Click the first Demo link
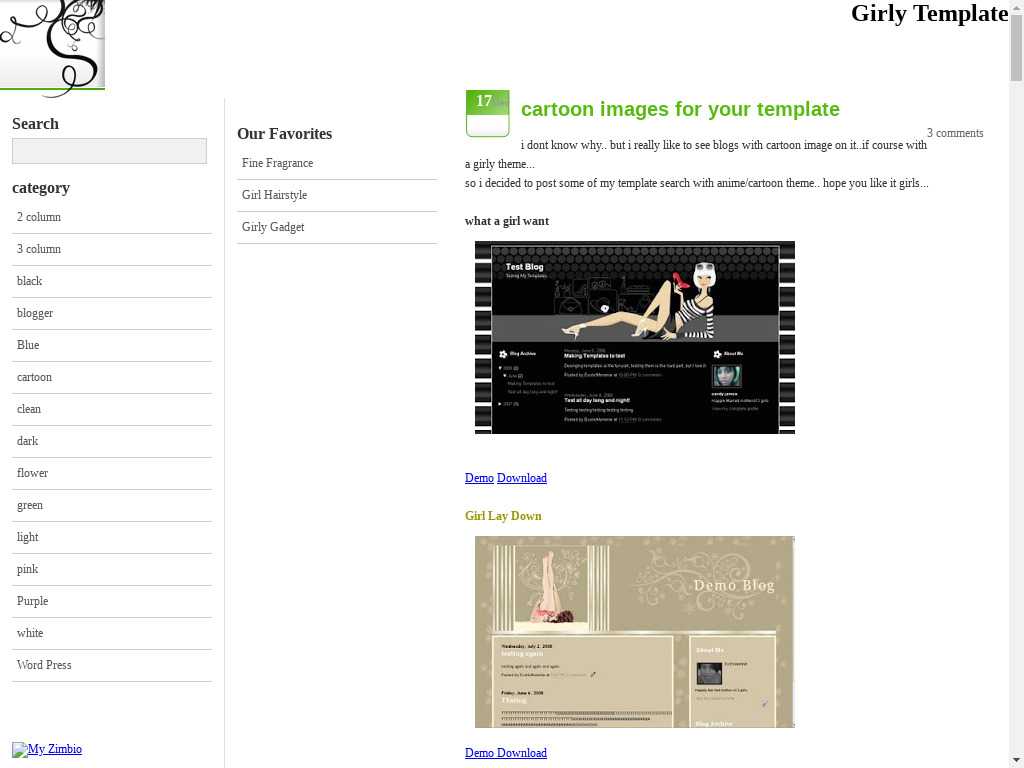The width and height of the screenshot is (1024, 768). 479,478
